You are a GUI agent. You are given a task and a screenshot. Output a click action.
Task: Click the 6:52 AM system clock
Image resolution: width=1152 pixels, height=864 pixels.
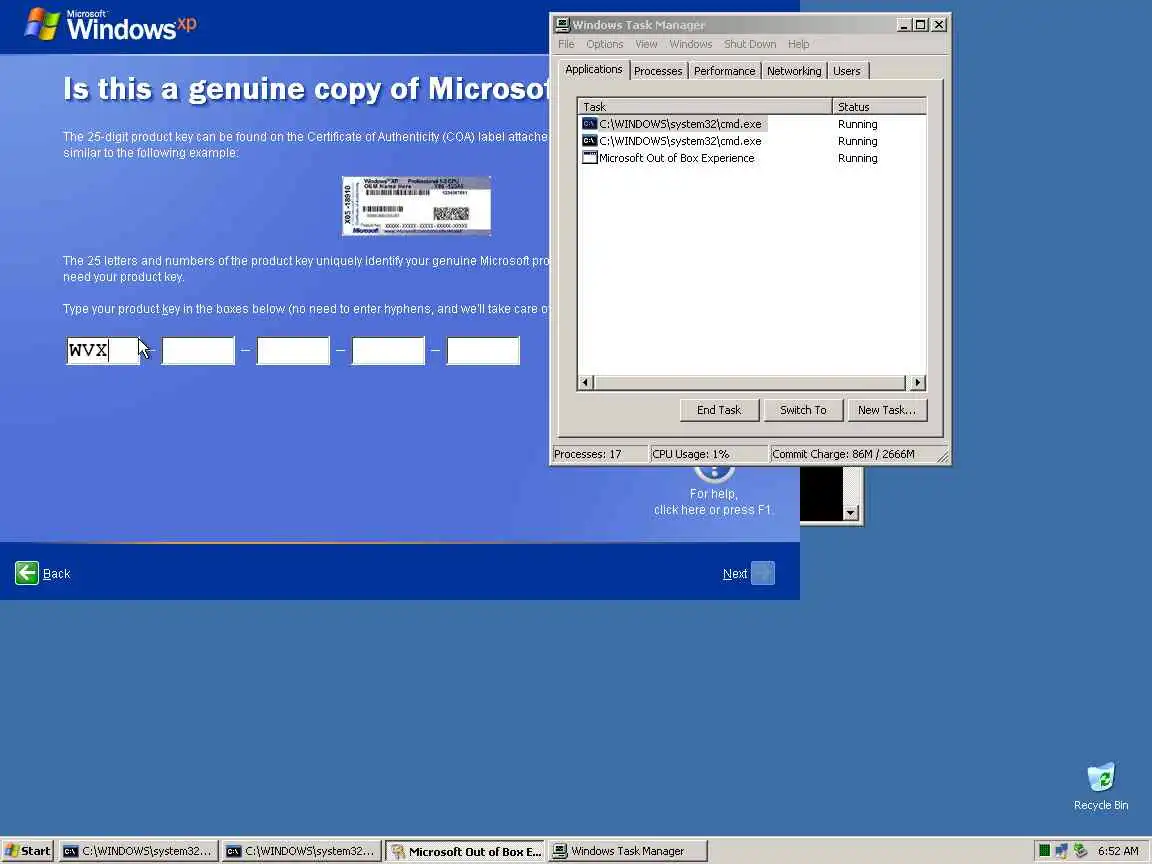pyautogui.click(x=1118, y=851)
